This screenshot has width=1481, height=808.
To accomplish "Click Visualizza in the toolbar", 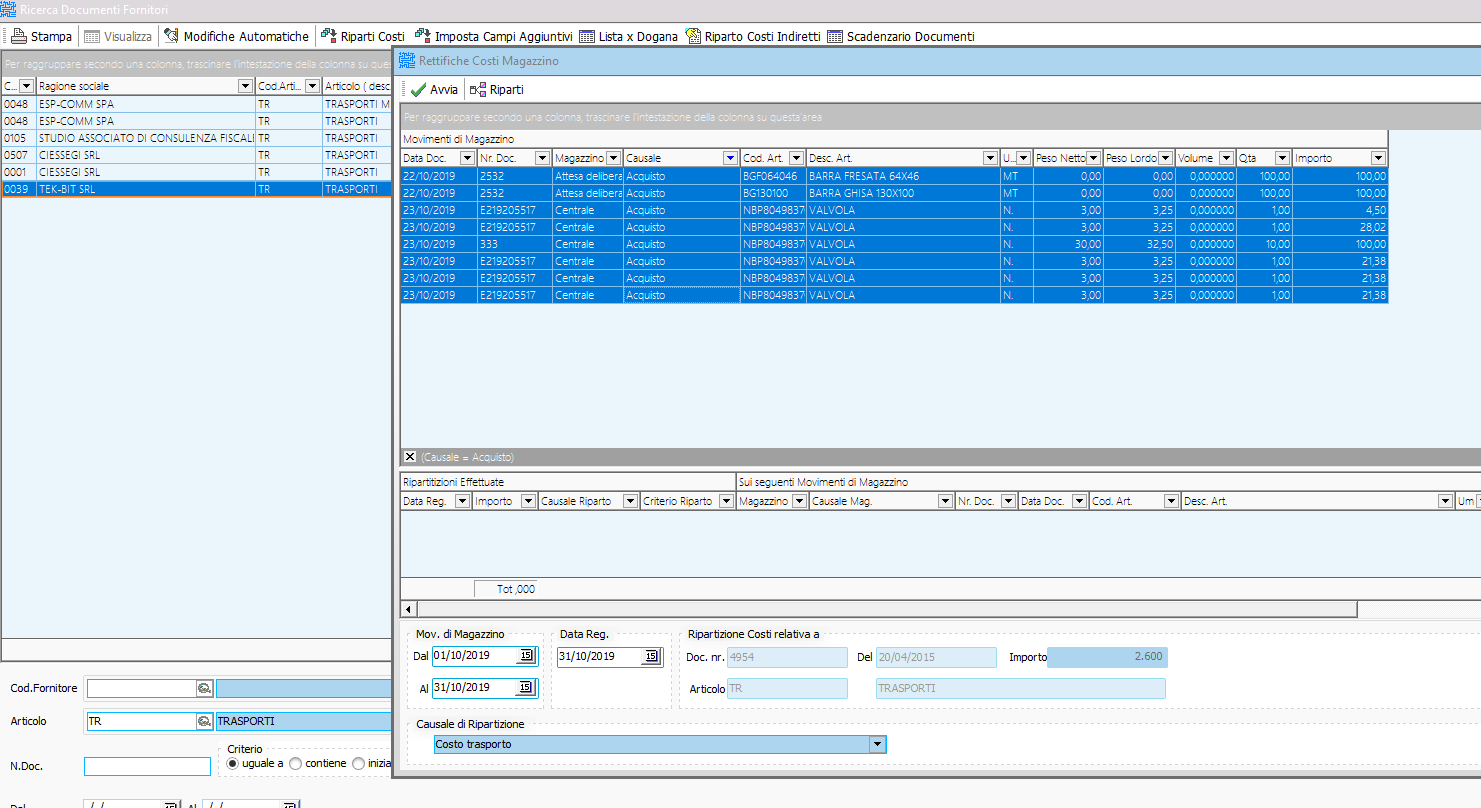I will (x=118, y=36).
